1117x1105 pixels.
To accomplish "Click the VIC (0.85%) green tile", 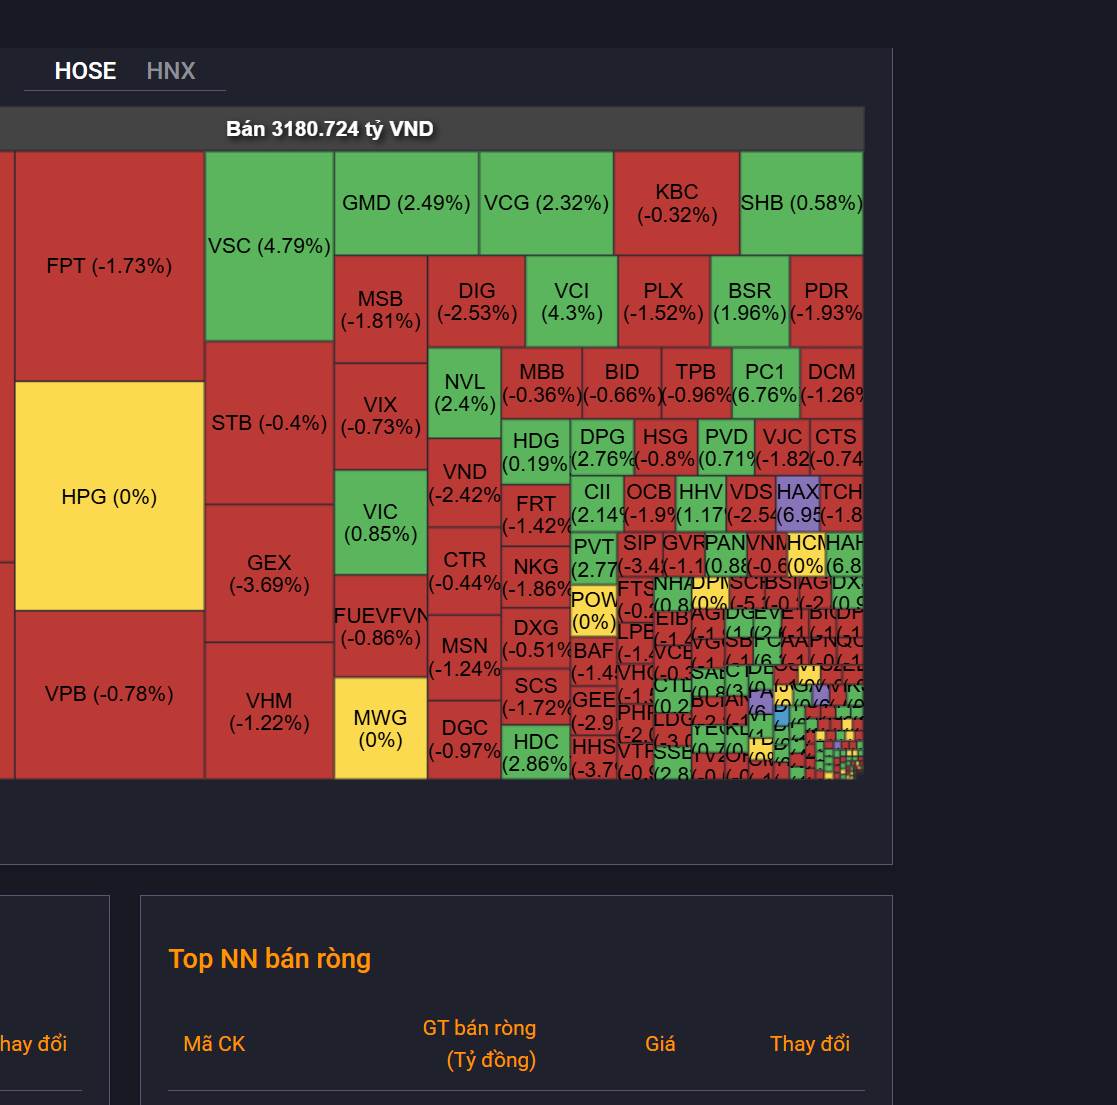I will click(x=380, y=522).
